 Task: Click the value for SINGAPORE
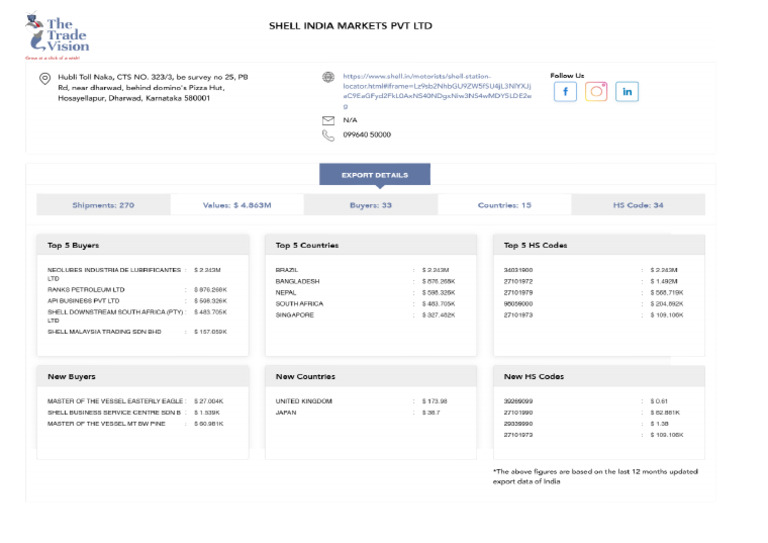coord(439,315)
